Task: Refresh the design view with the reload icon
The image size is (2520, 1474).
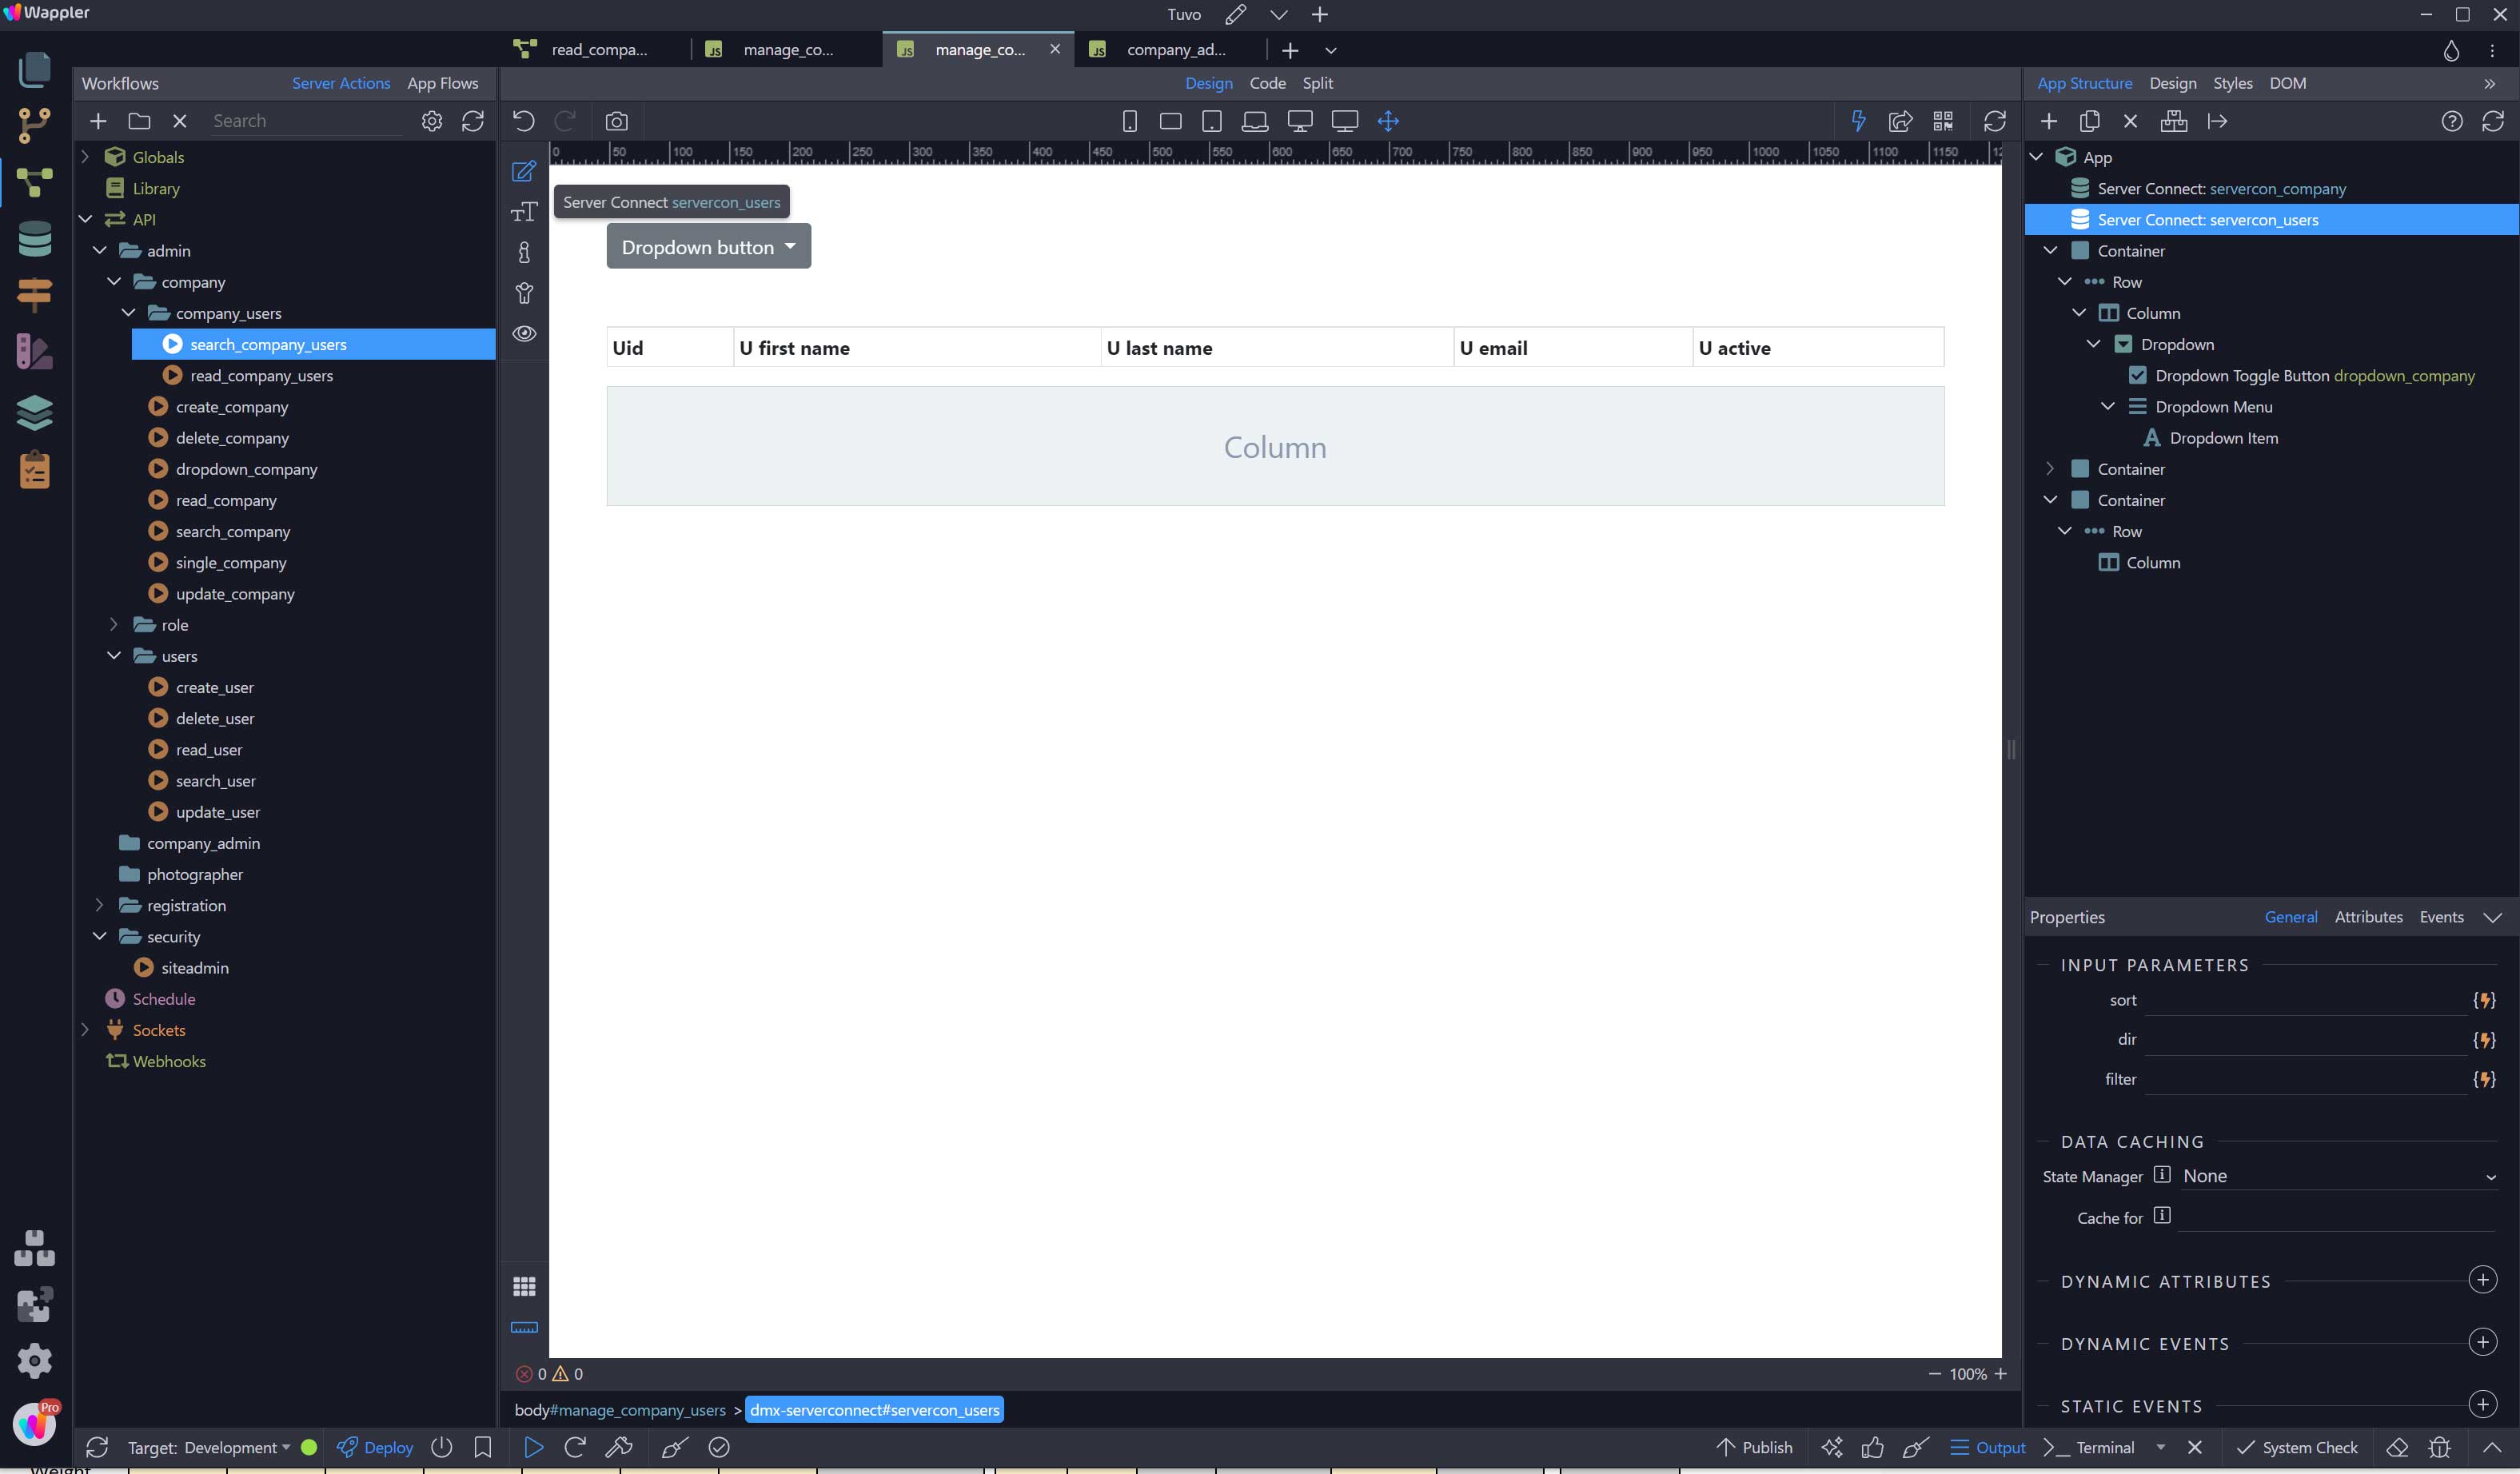Action: point(1995,120)
